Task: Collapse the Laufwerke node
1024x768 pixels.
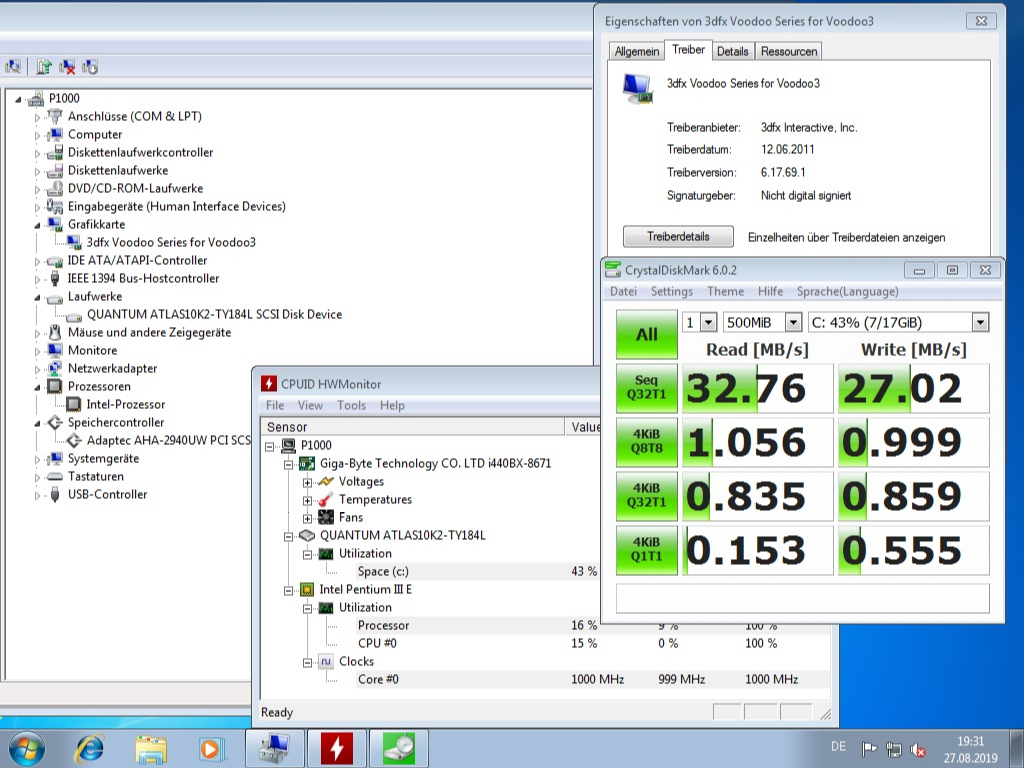Action: click(x=37, y=297)
